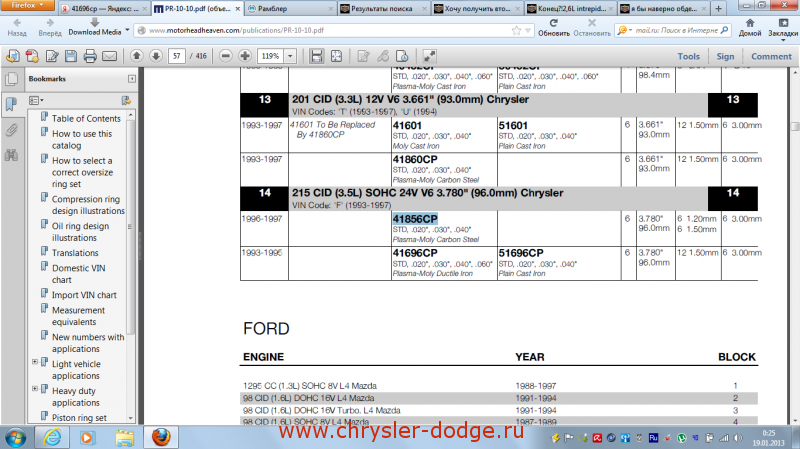This screenshot has height=449, width=800.
Task: Click the new bookmark icon
Action: coord(126,101)
